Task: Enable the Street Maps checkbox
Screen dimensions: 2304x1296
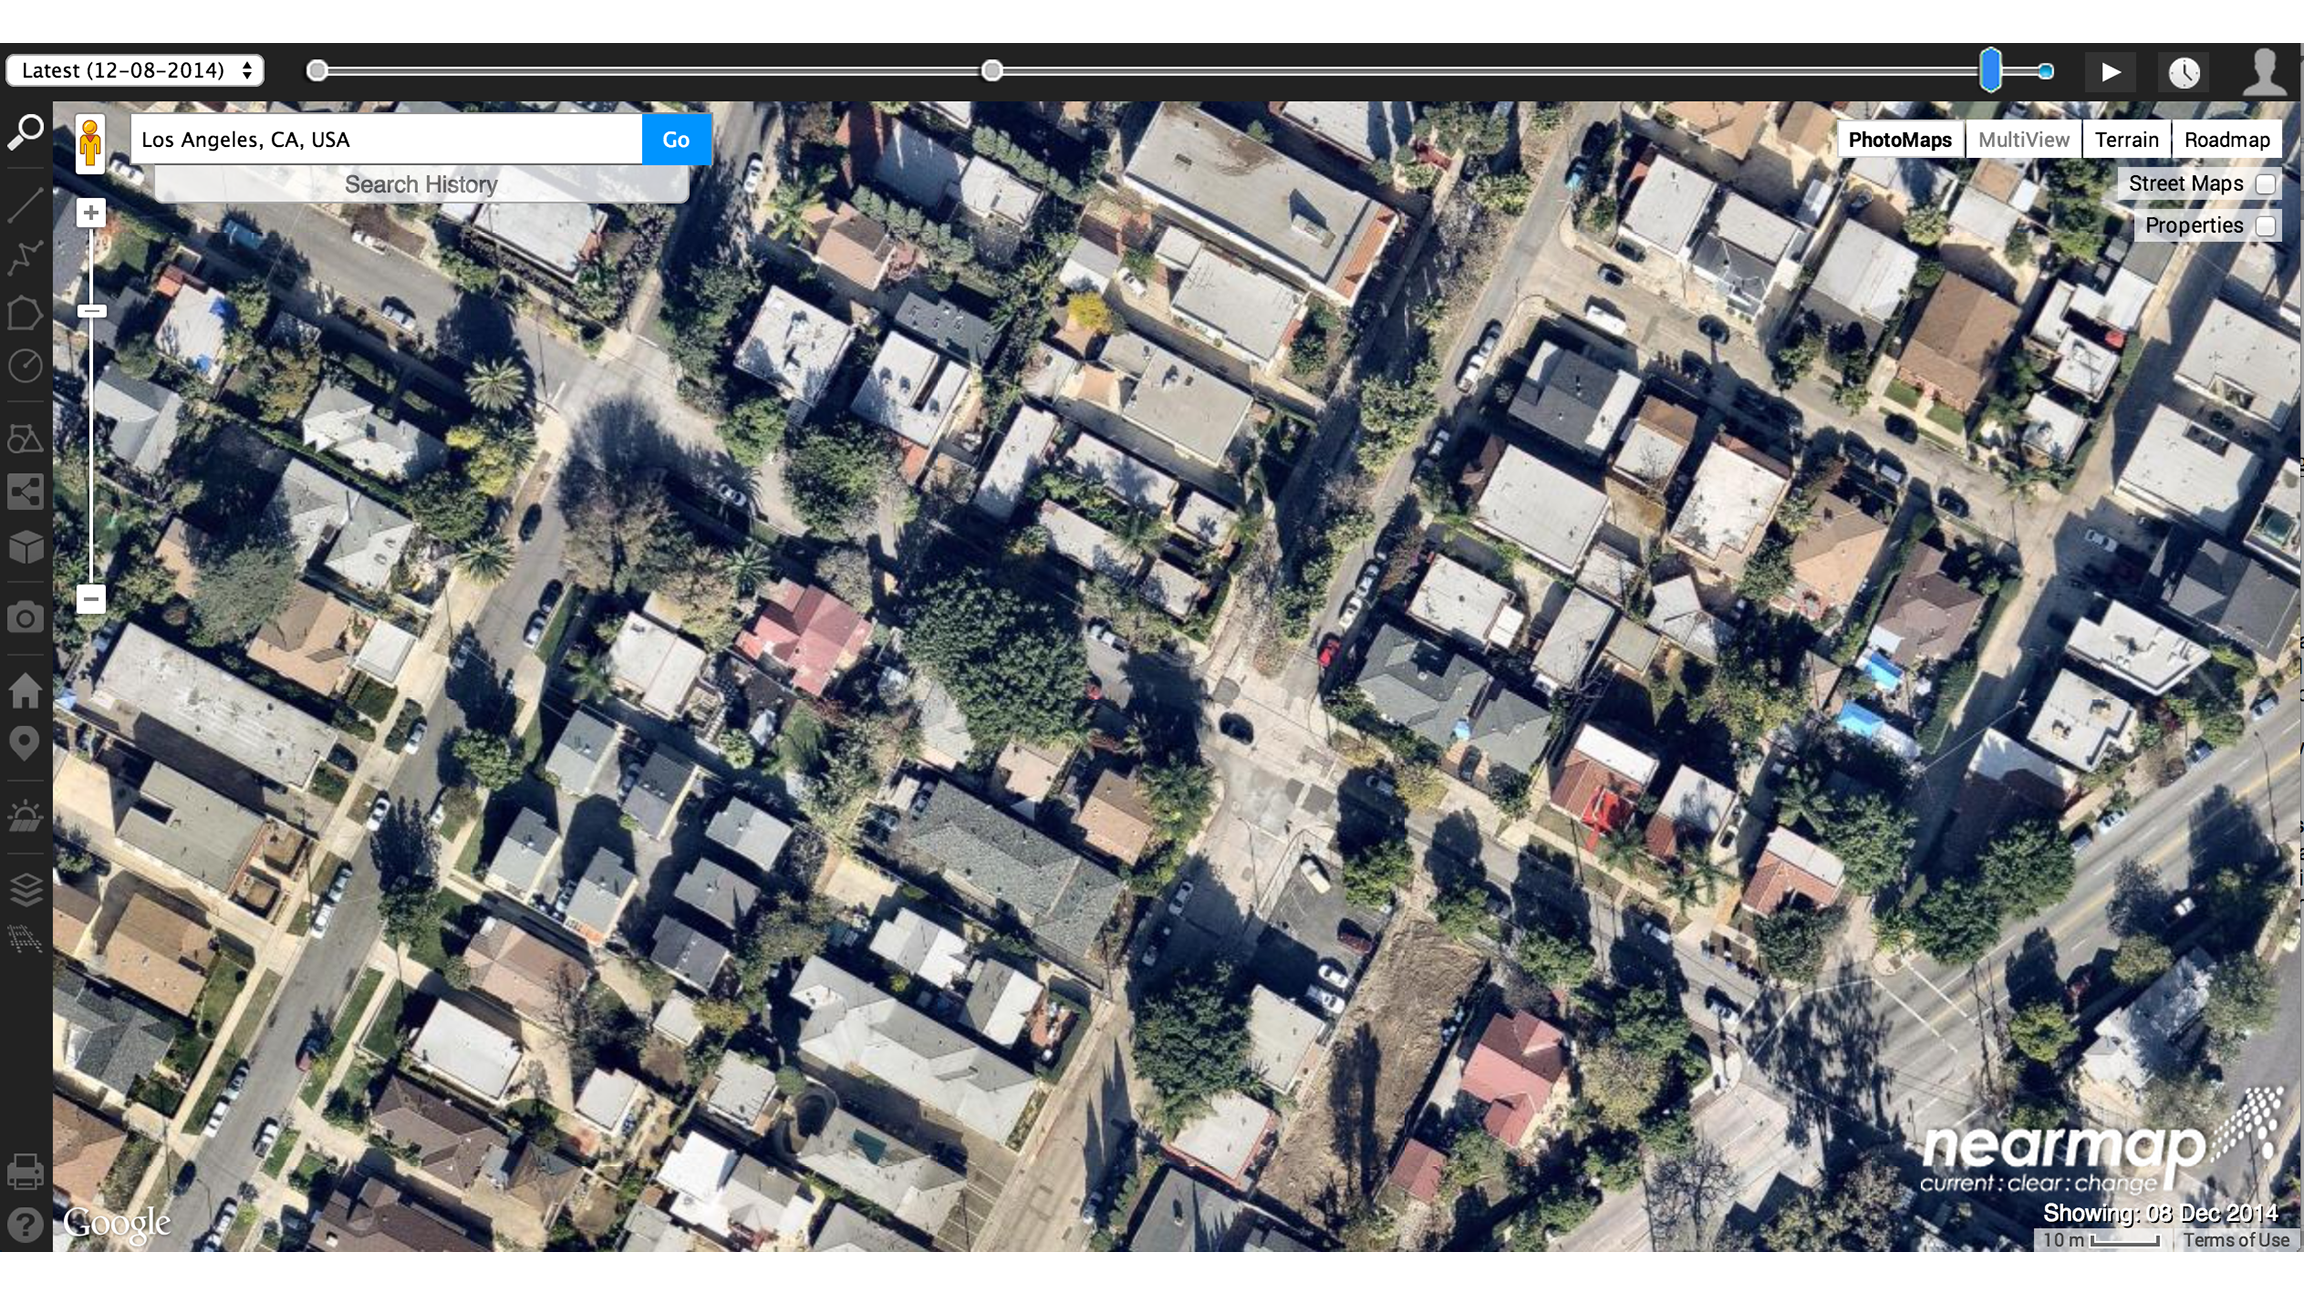Action: click(x=2266, y=184)
